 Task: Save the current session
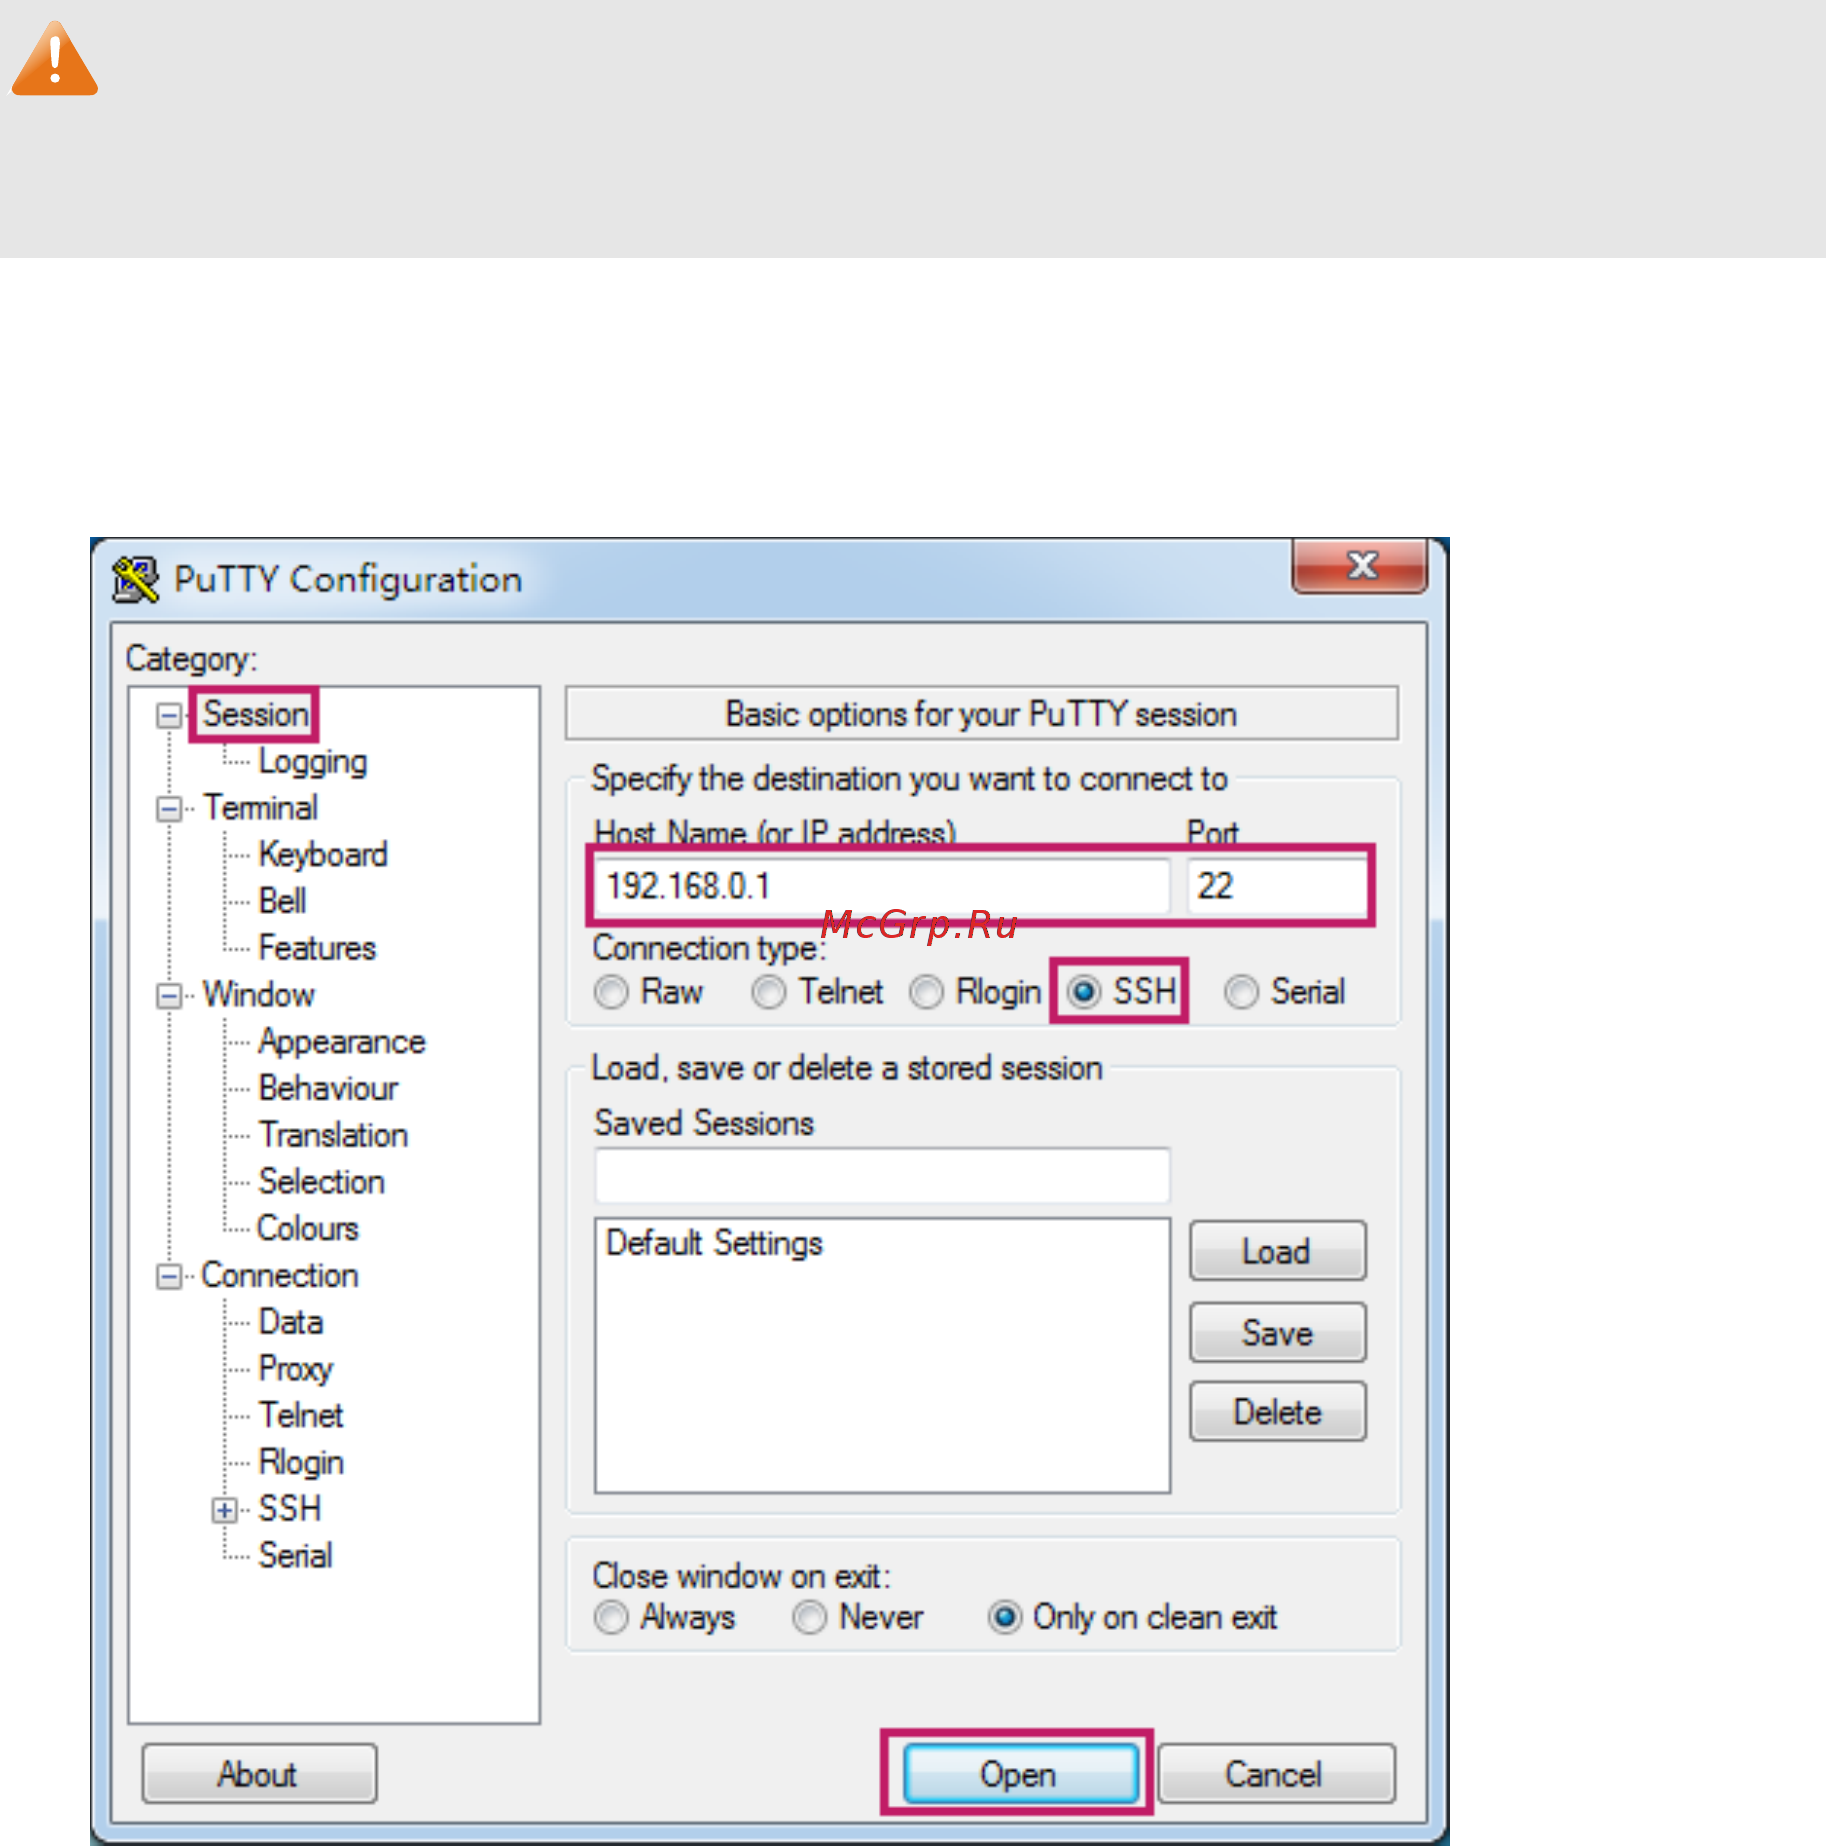[1277, 1333]
